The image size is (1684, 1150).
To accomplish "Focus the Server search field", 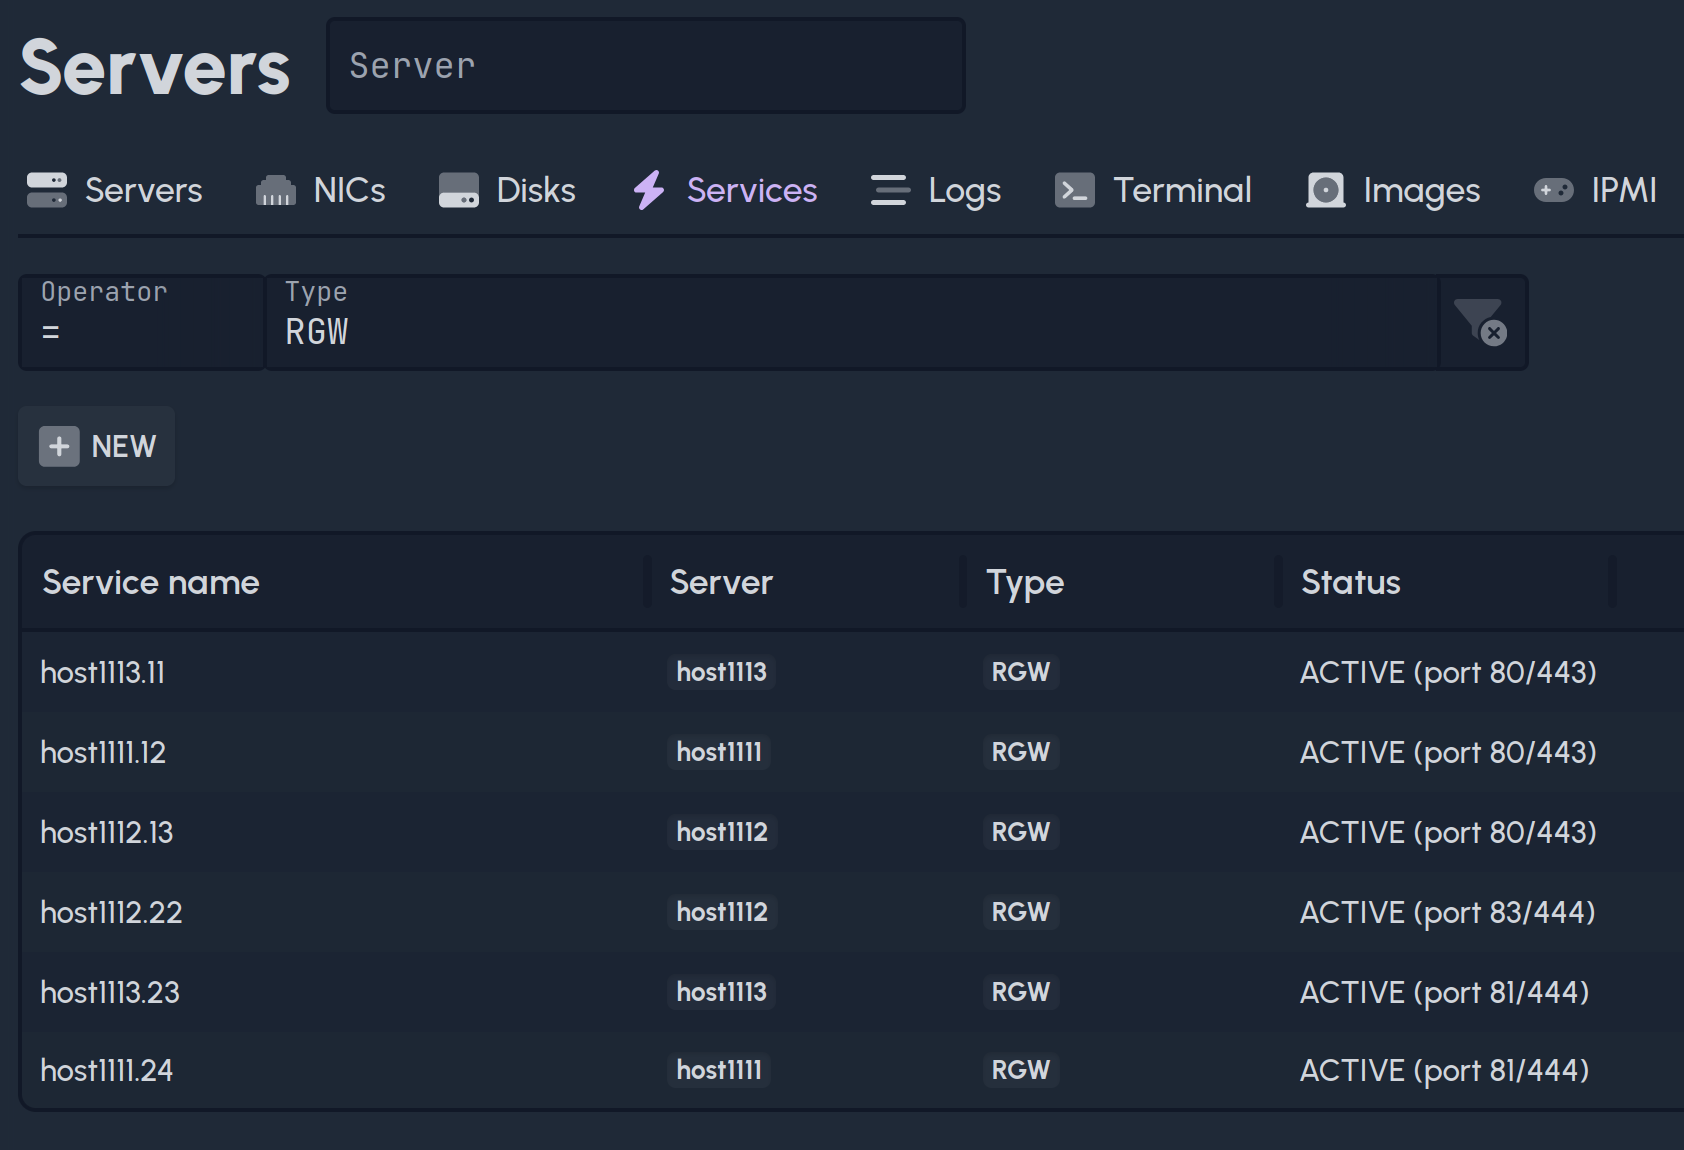I will coord(645,66).
